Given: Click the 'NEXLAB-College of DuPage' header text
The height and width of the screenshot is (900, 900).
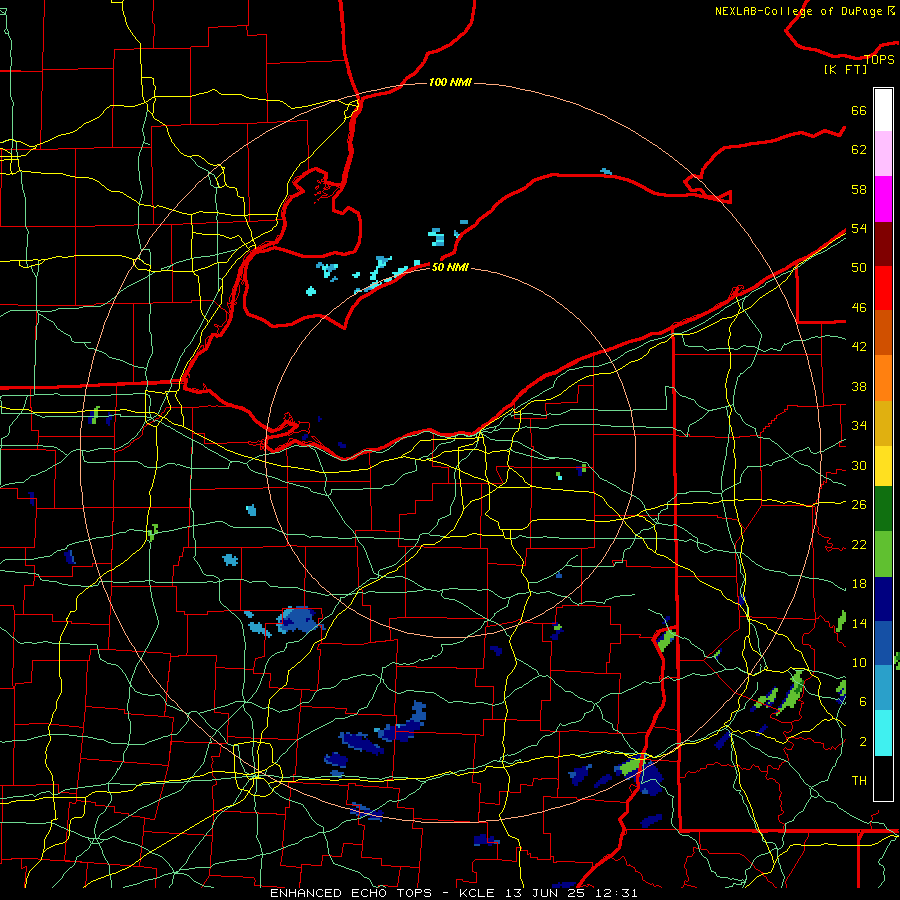Looking at the screenshot, I should 798,11.
